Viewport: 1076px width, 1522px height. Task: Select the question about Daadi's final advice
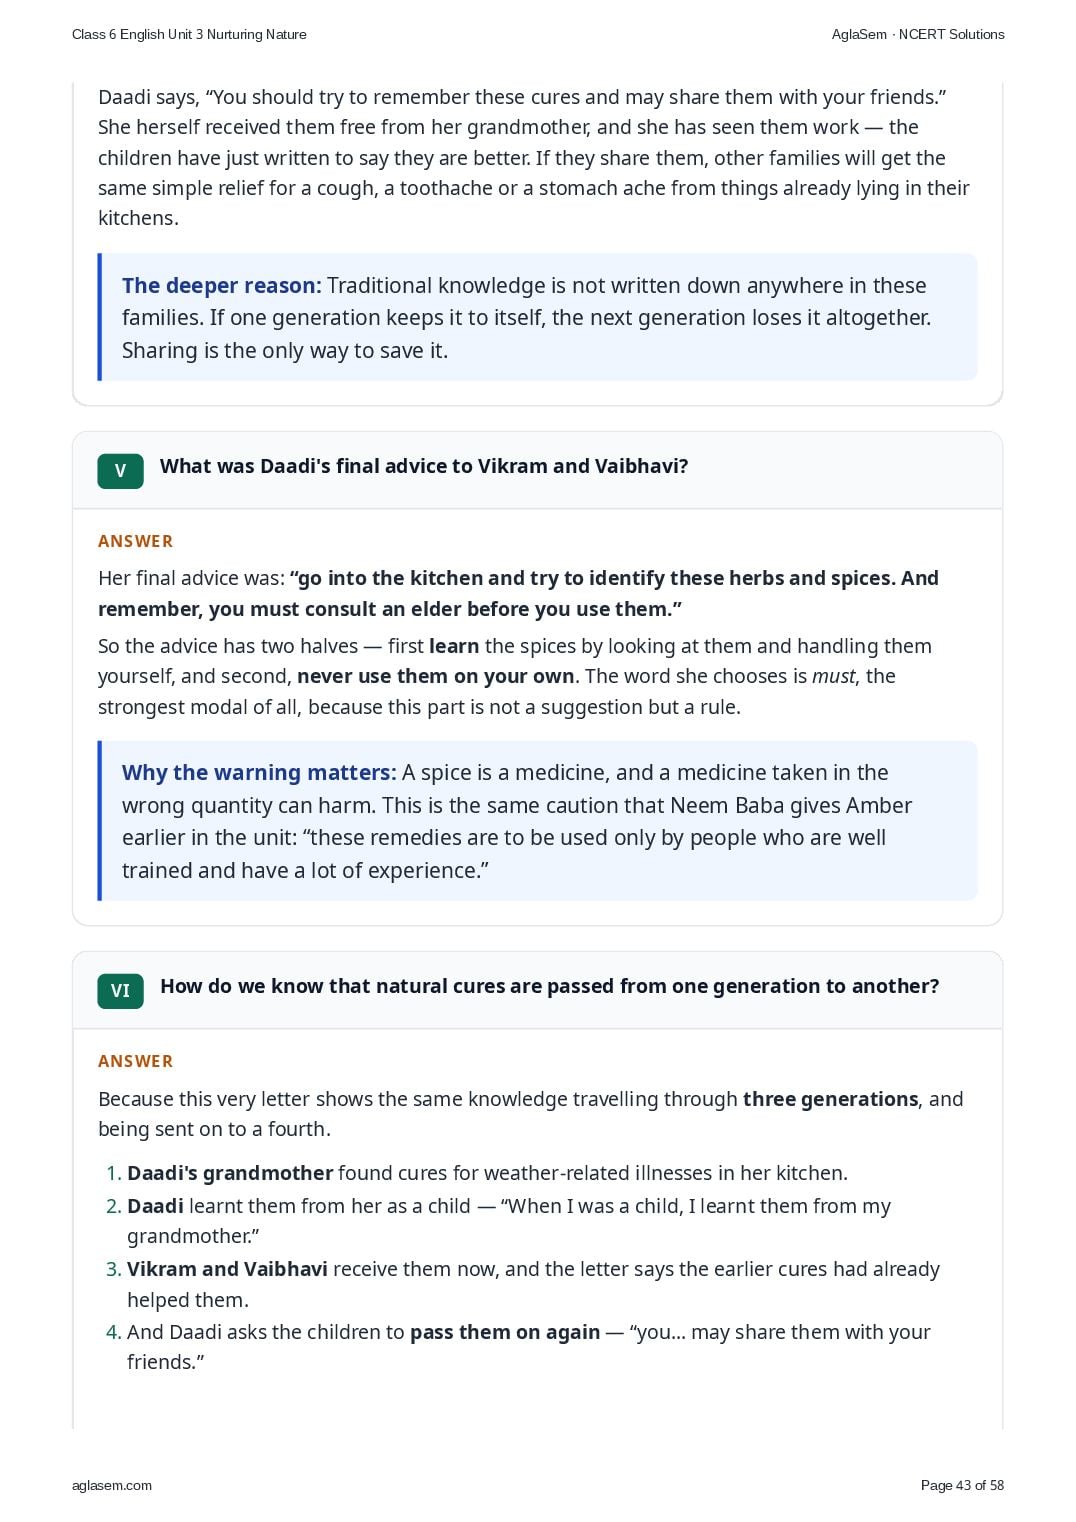[424, 466]
